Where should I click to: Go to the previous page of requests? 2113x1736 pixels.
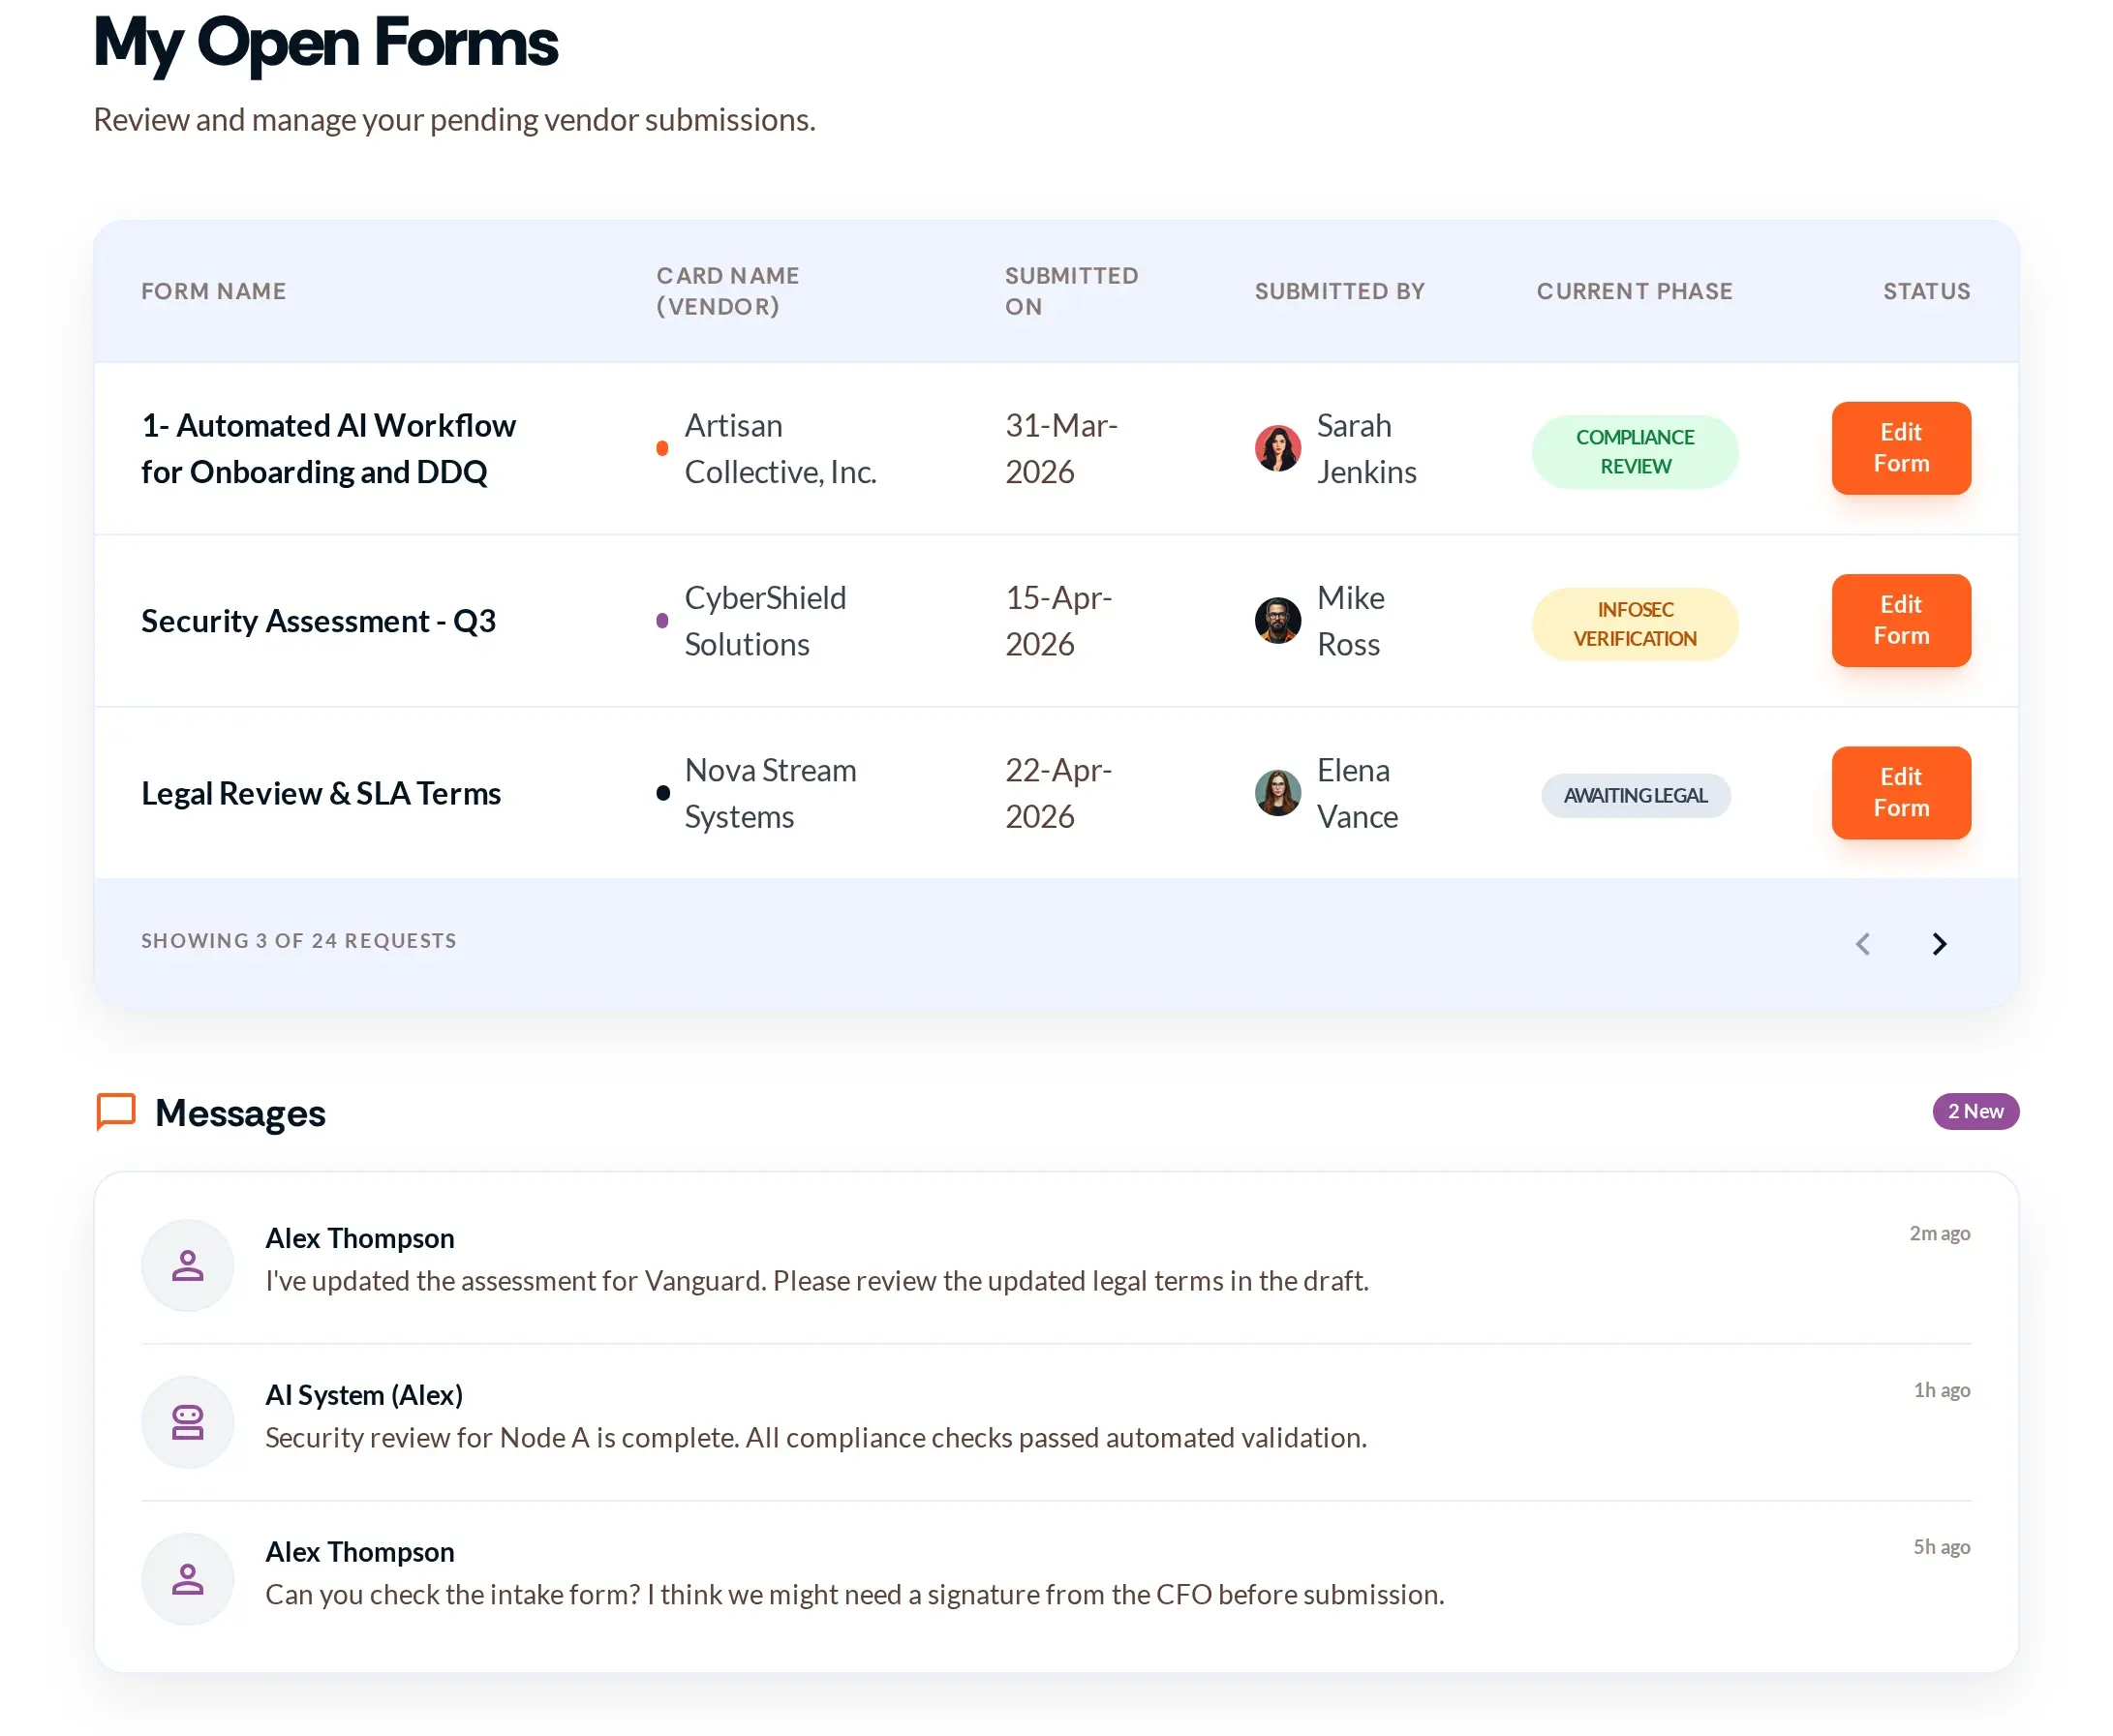point(1862,944)
